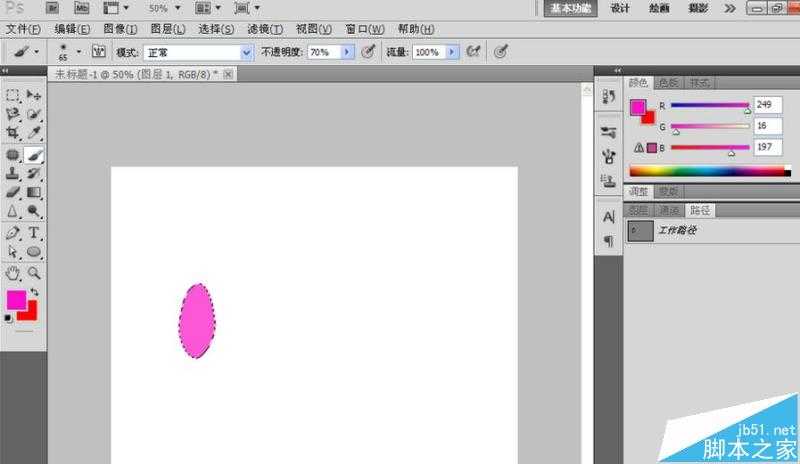Toggle tablet pressure controls opacity
The height and width of the screenshot is (464, 800).
coord(368,51)
